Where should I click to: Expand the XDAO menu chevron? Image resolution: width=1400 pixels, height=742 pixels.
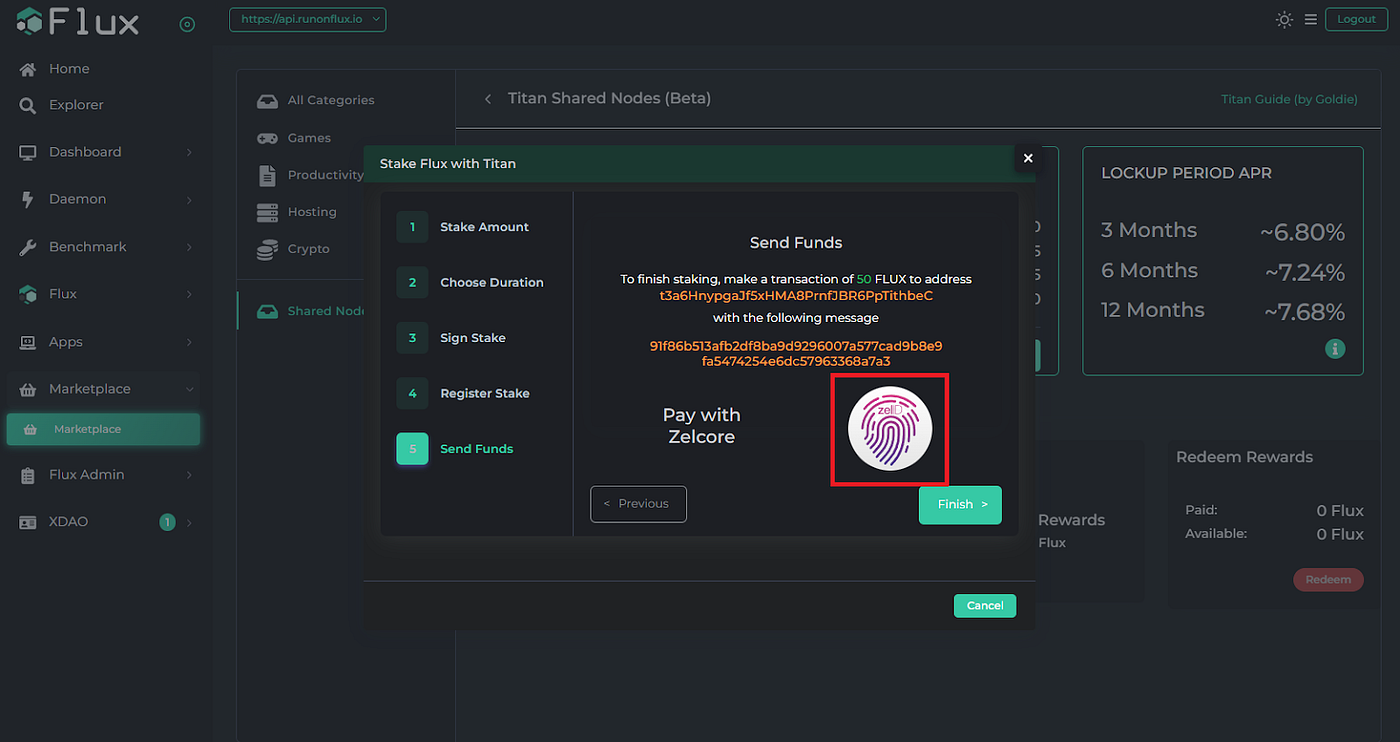(189, 522)
